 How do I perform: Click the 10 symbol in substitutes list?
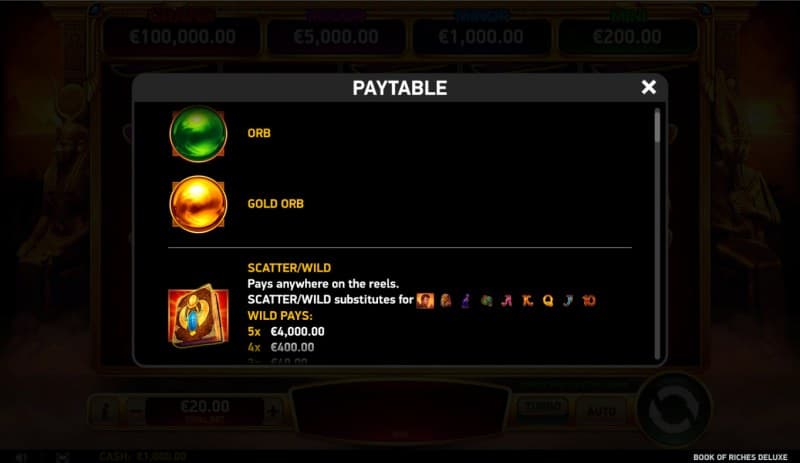coord(589,301)
